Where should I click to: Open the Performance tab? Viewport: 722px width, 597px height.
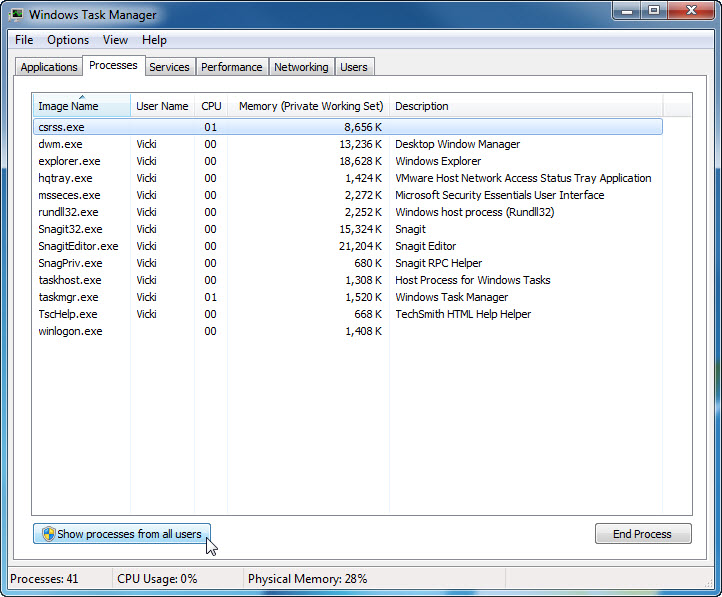(x=232, y=67)
